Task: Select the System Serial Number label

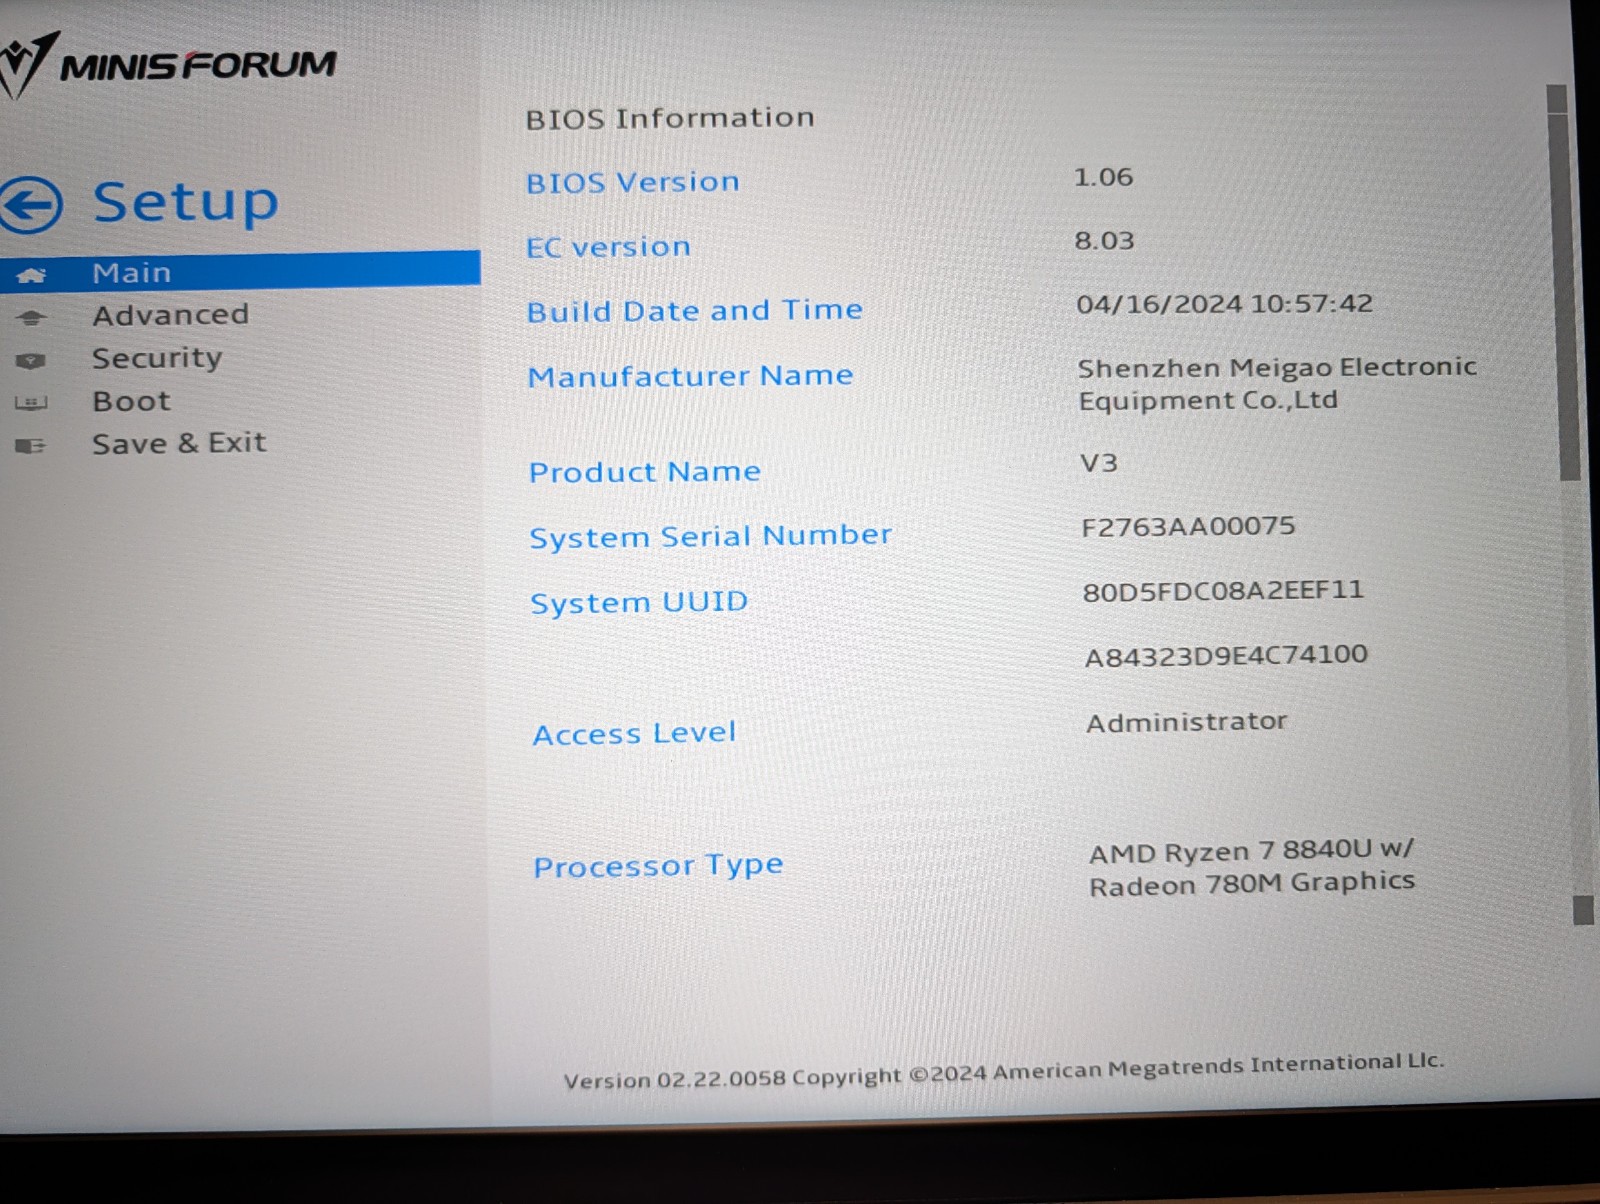Action: coord(710,537)
